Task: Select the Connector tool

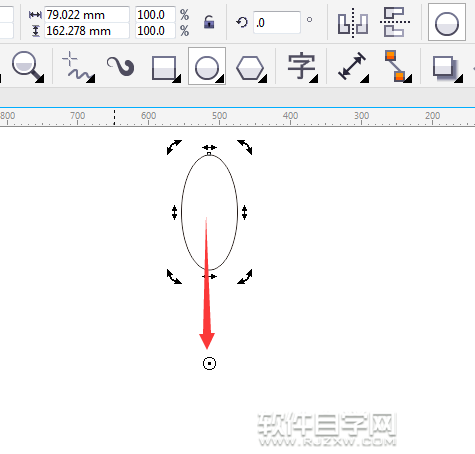Action: 398,66
